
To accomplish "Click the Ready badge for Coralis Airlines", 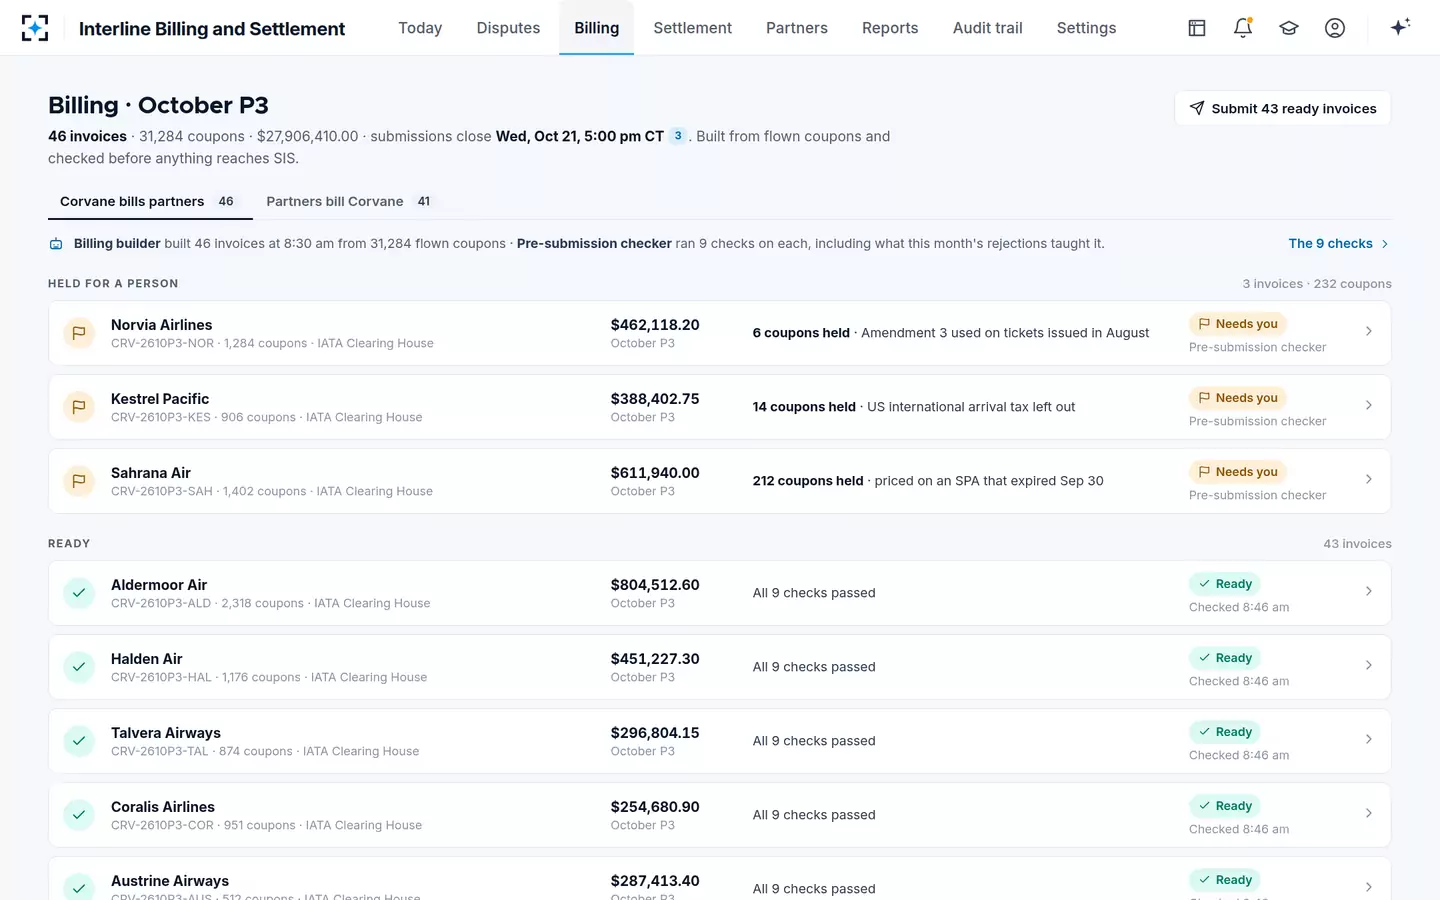I will click(x=1225, y=806).
